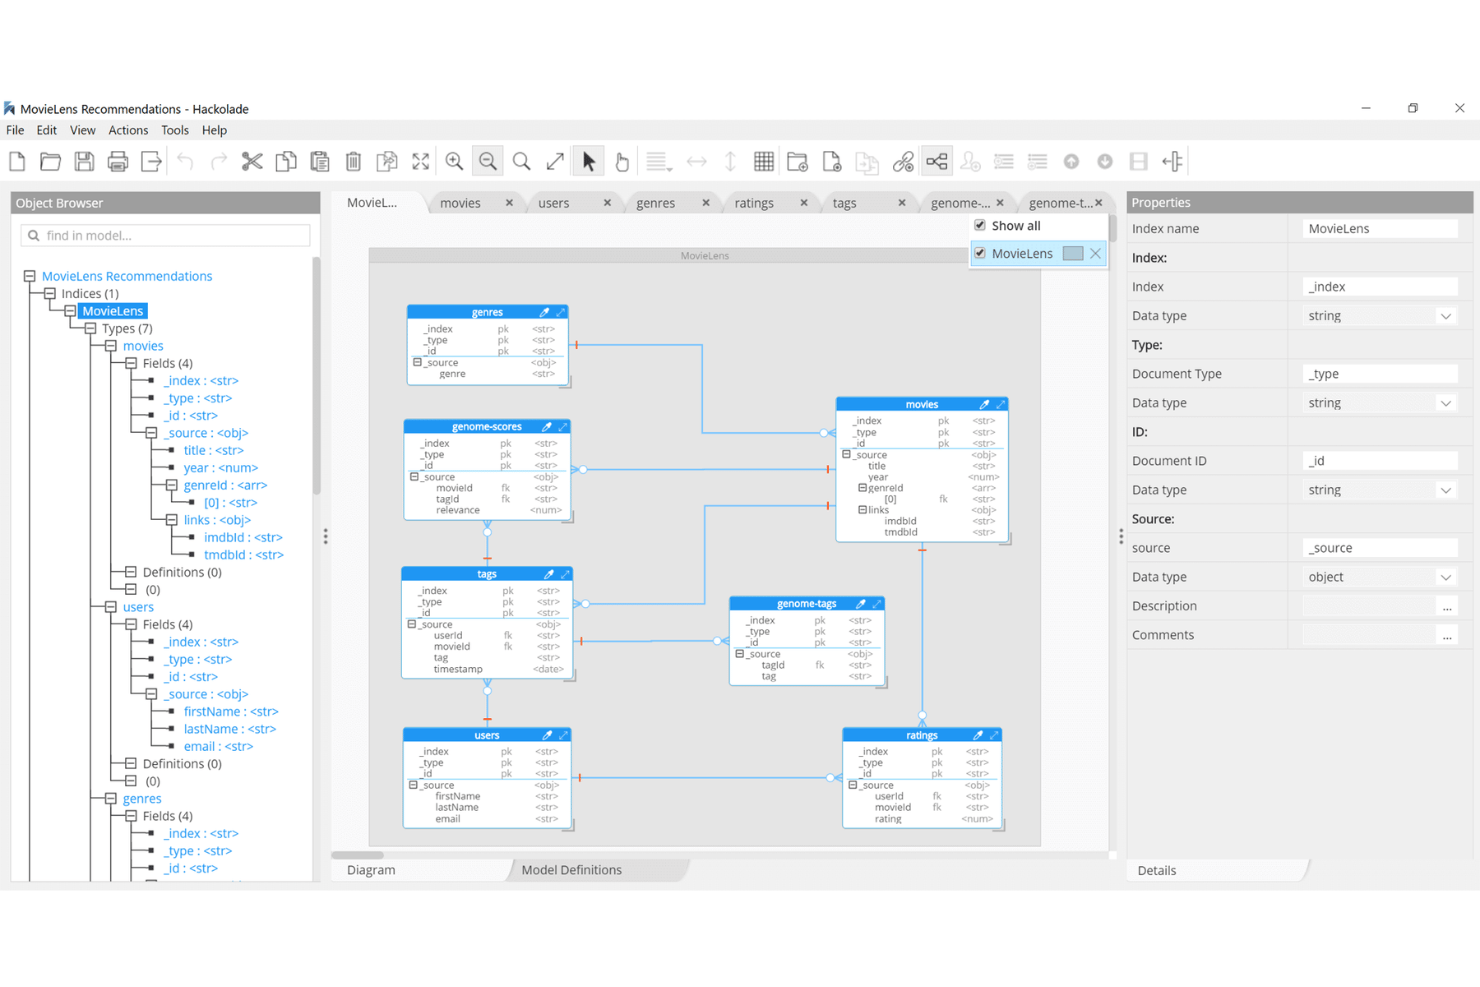1480x987 pixels.
Task: Collapse the users type in Object Browser
Action: coord(111,607)
